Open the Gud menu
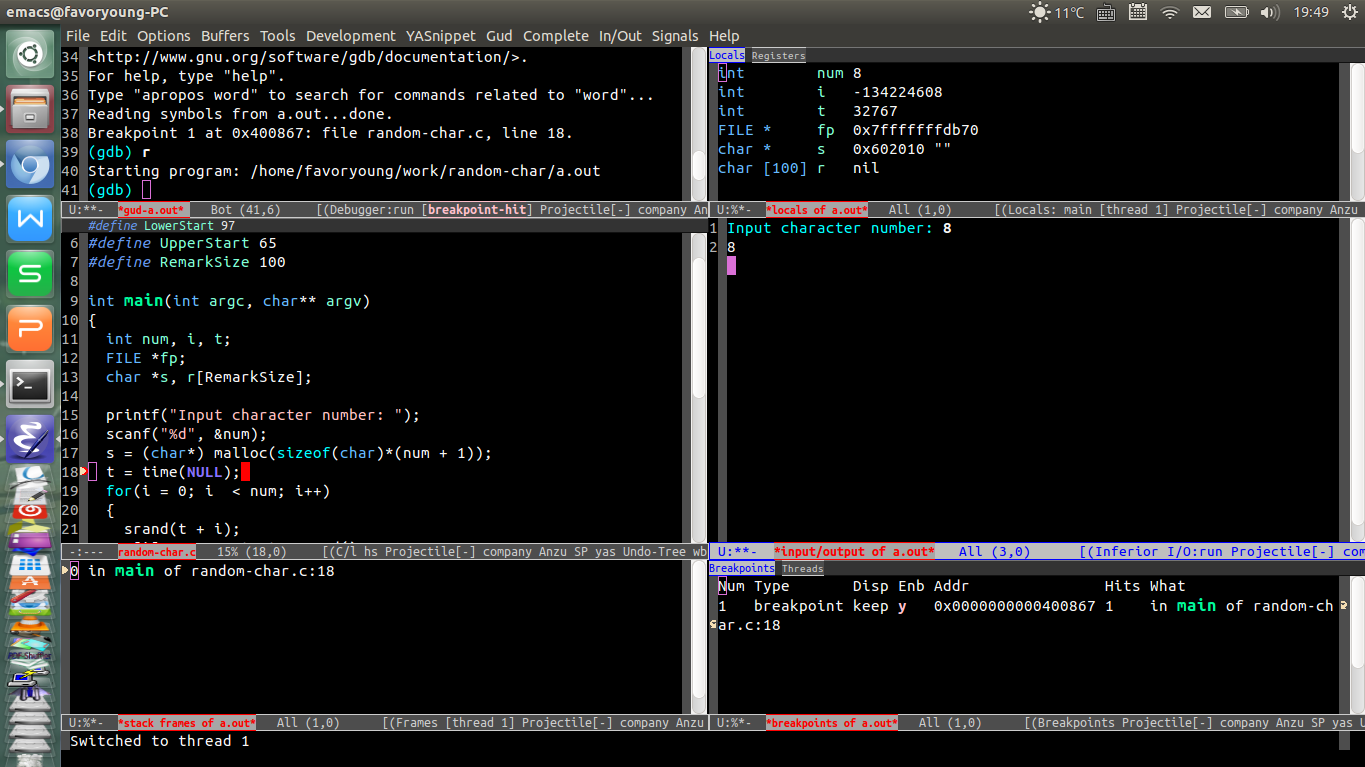This screenshot has height=767, width=1365. point(499,36)
